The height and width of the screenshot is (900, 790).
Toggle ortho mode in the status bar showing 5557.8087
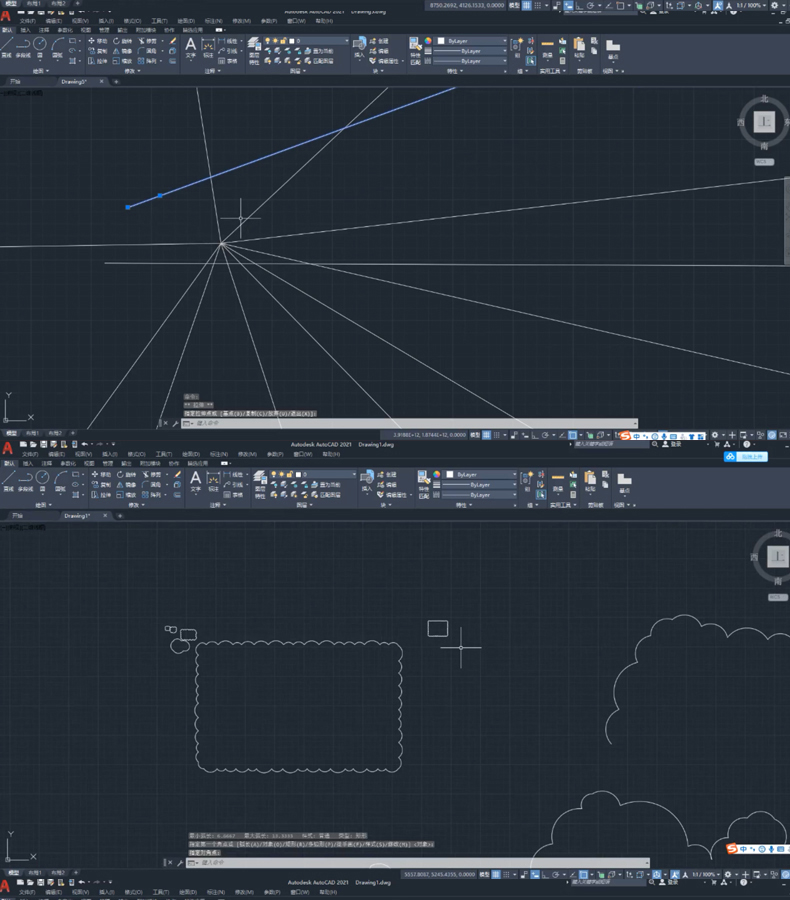(546, 875)
